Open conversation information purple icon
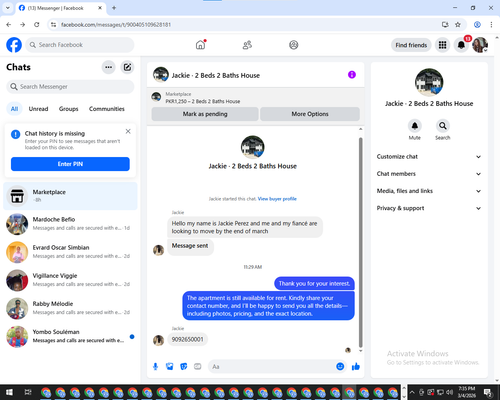Image resolution: width=500 pixels, height=400 pixels. pyautogui.click(x=352, y=75)
